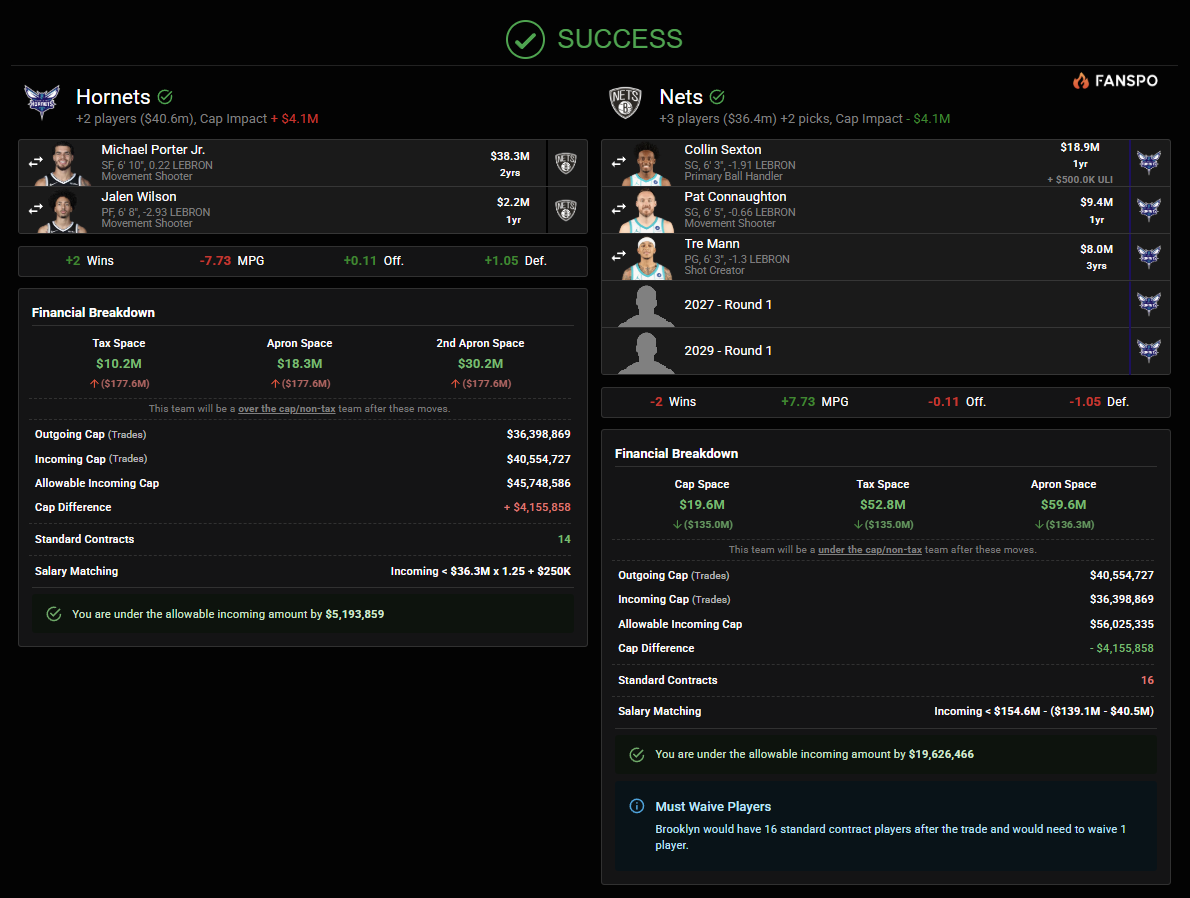Click Michael Porter Jr. salary $38.3M
1190x898 pixels.
tap(510, 156)
